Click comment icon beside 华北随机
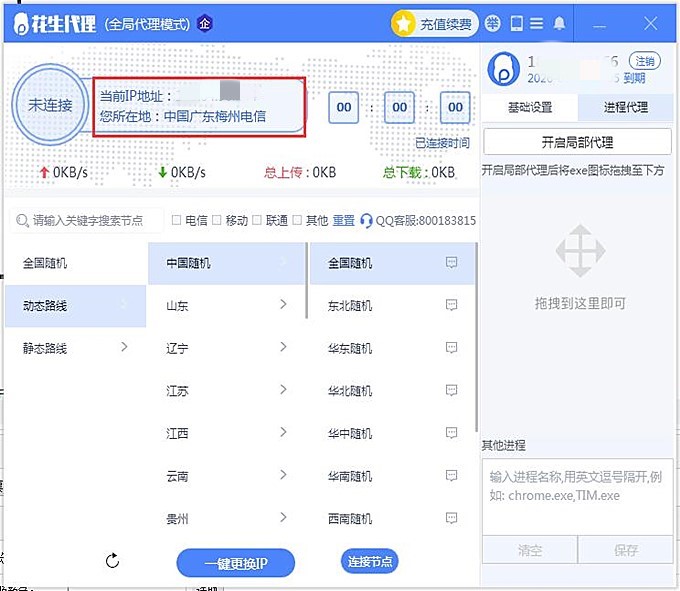The height and width of the screenshot is (591, 680). tap(451, 390)
